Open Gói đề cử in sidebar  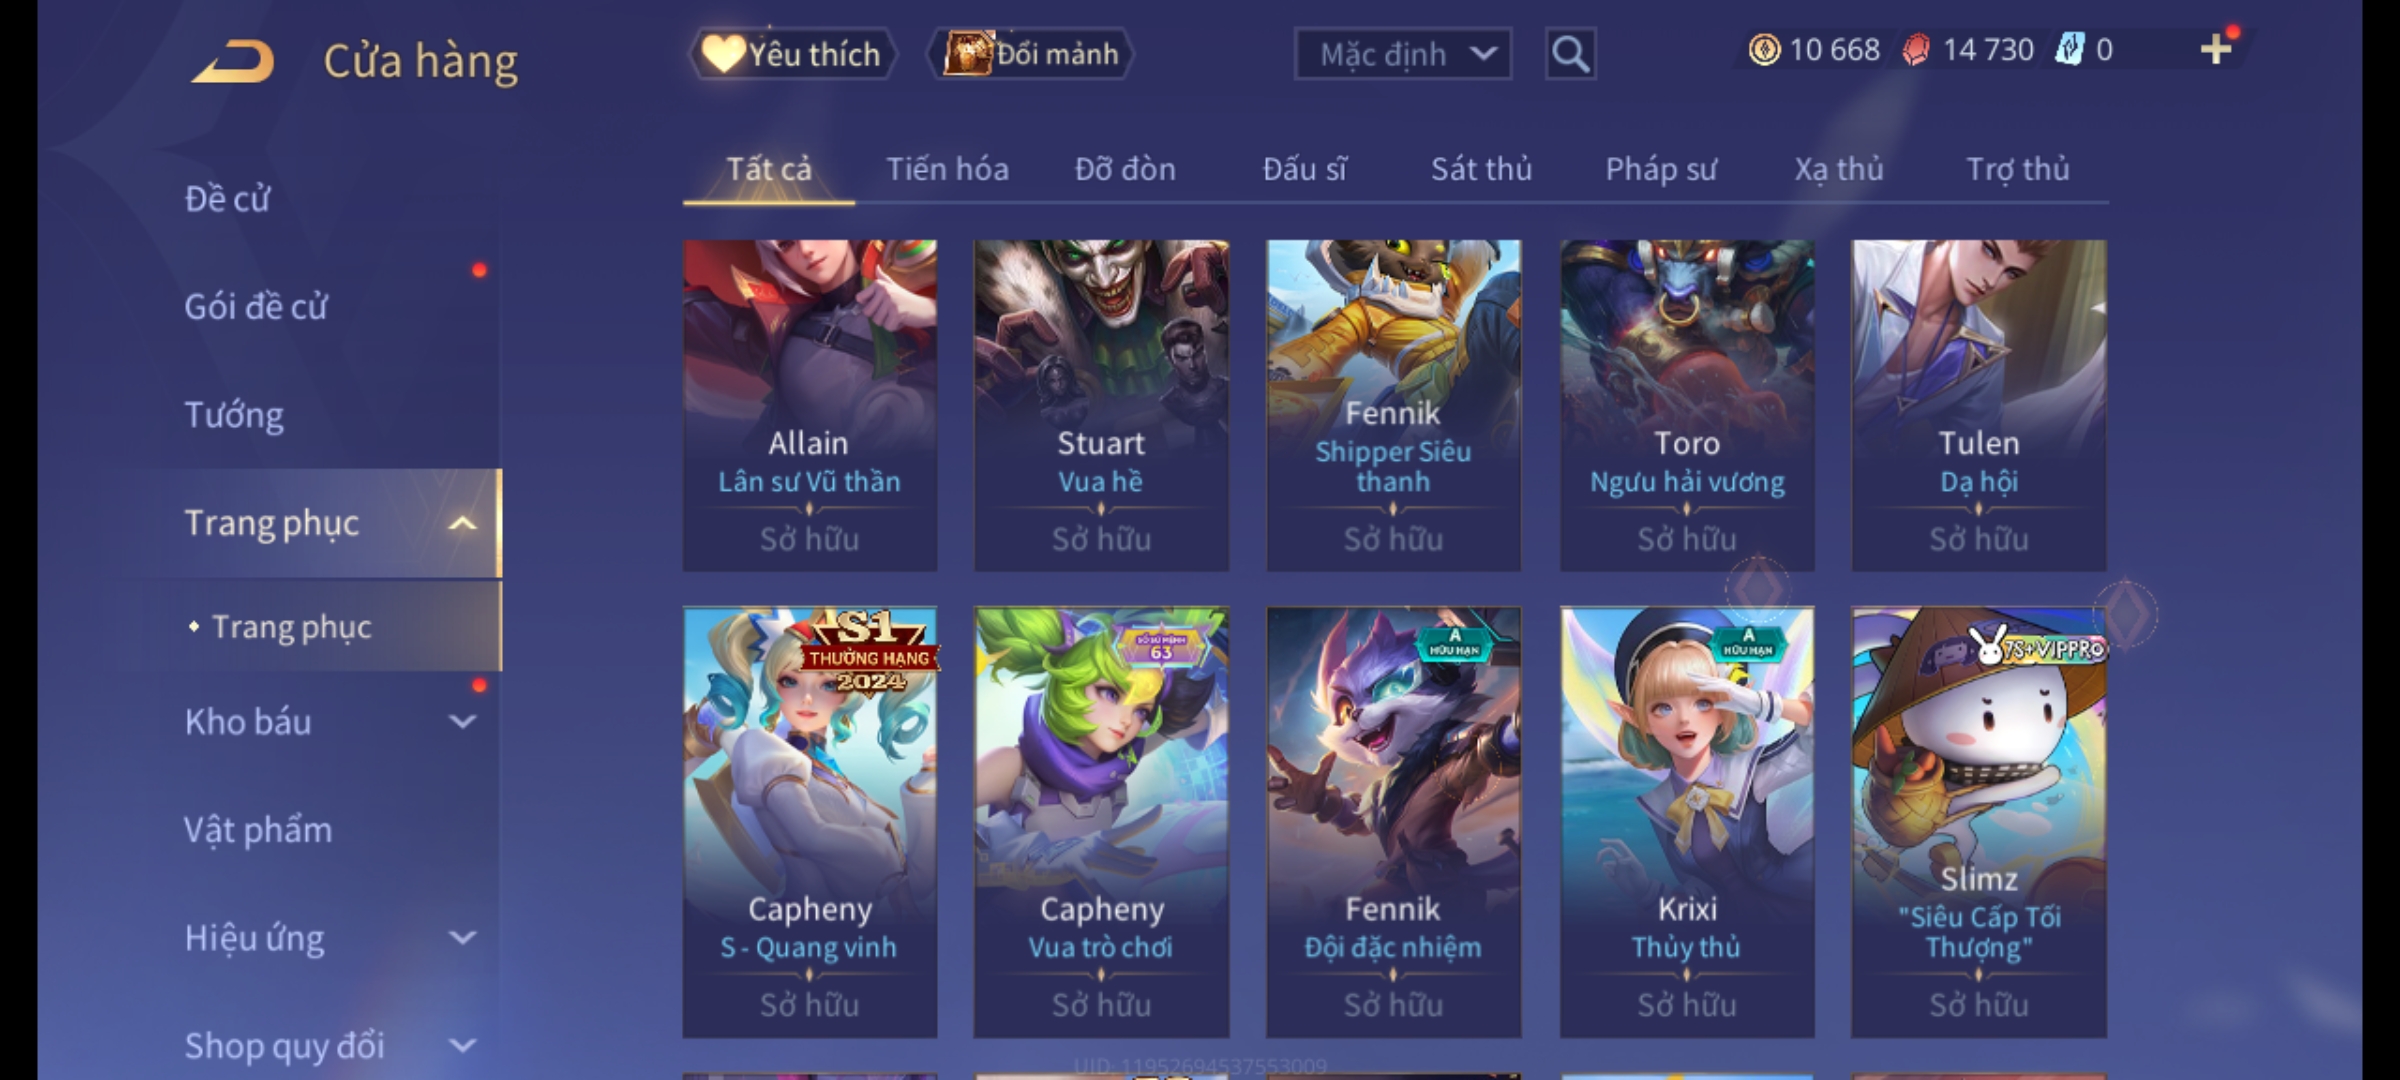(x=256, y=307)
